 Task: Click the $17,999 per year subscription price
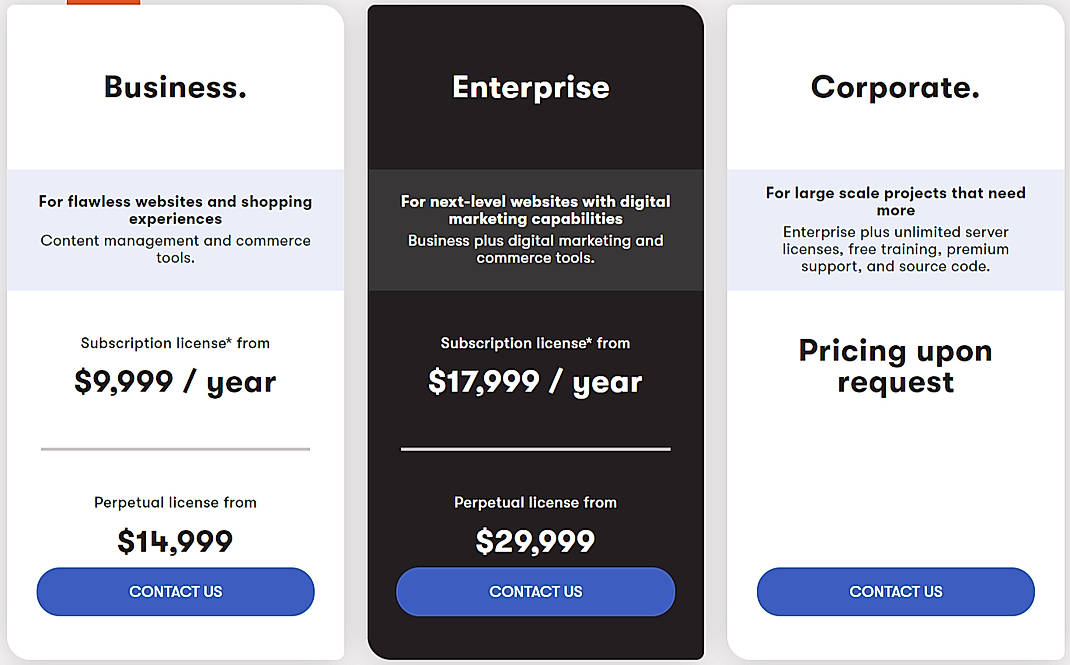535,381
